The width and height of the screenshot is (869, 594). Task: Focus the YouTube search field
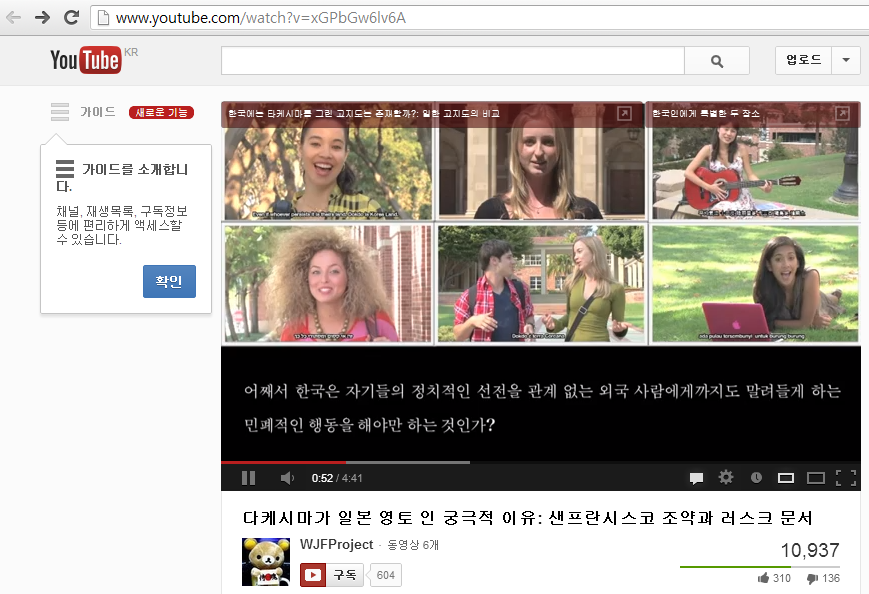click(x=452, y=61)
